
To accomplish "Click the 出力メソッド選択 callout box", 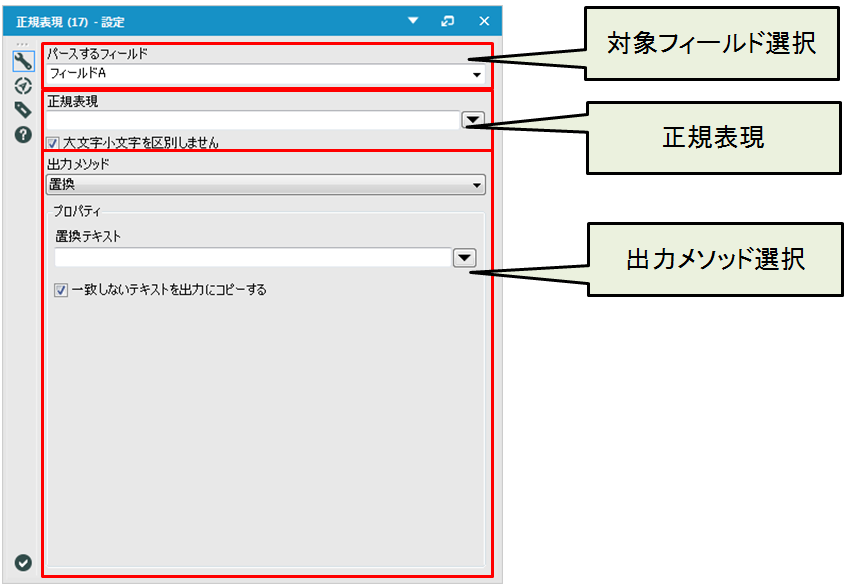I will tap(714, 259).
